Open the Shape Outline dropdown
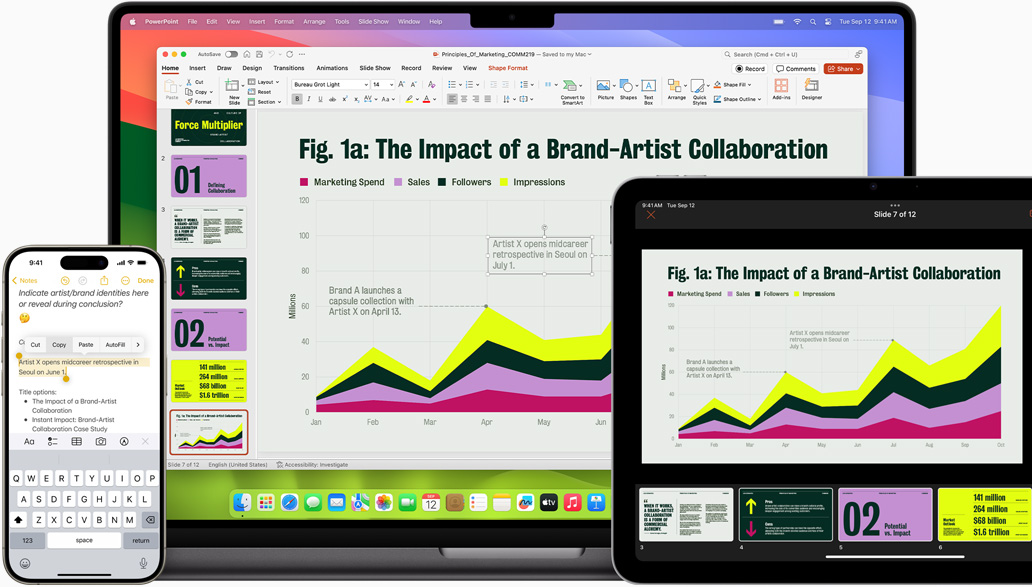Screen dimensions: 1032x587 pos(737,98)
